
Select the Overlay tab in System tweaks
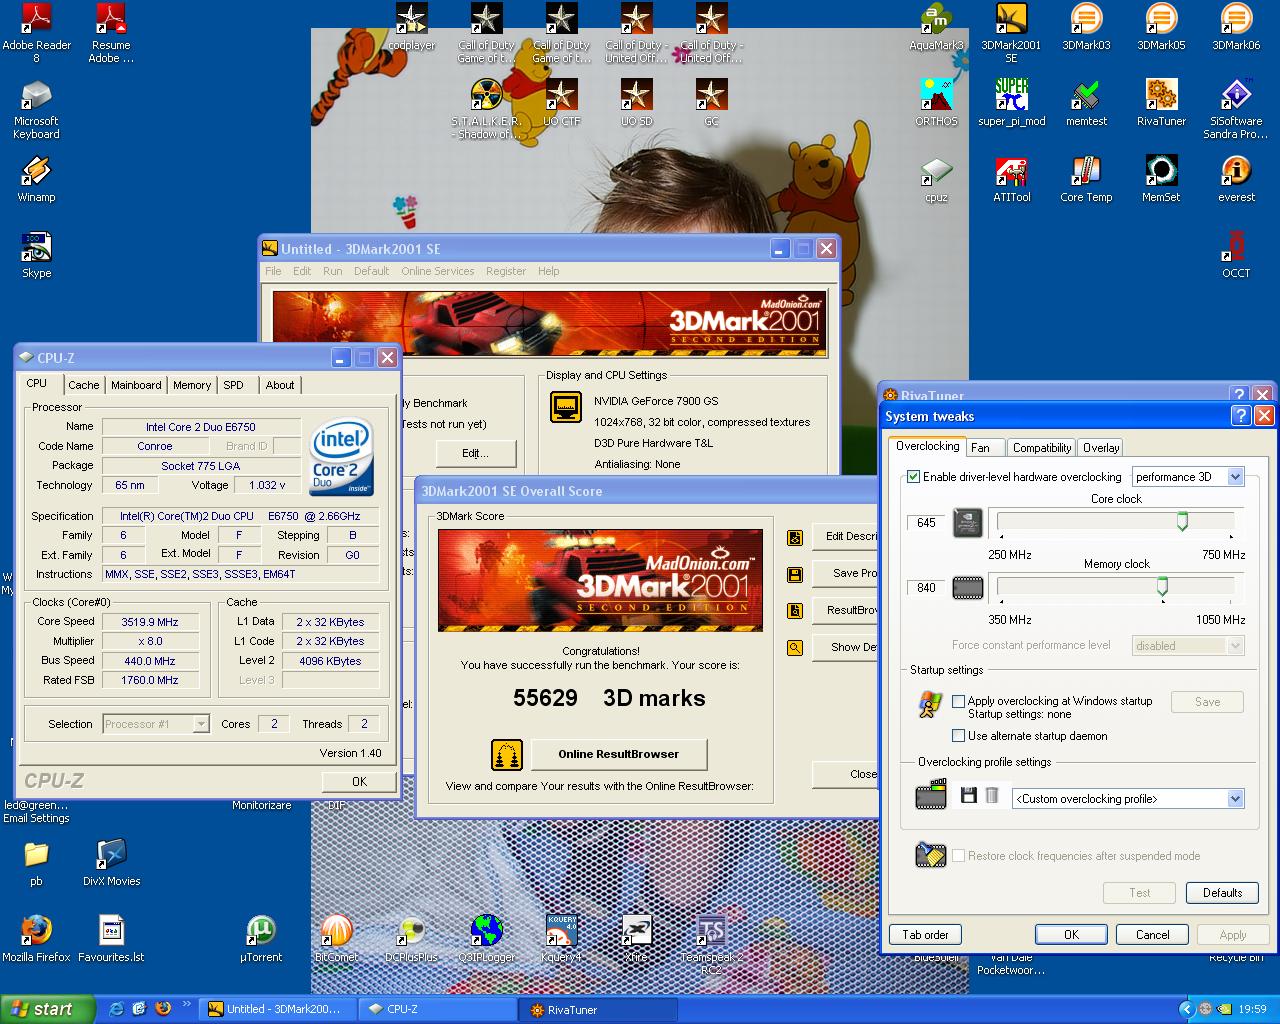1101,448
